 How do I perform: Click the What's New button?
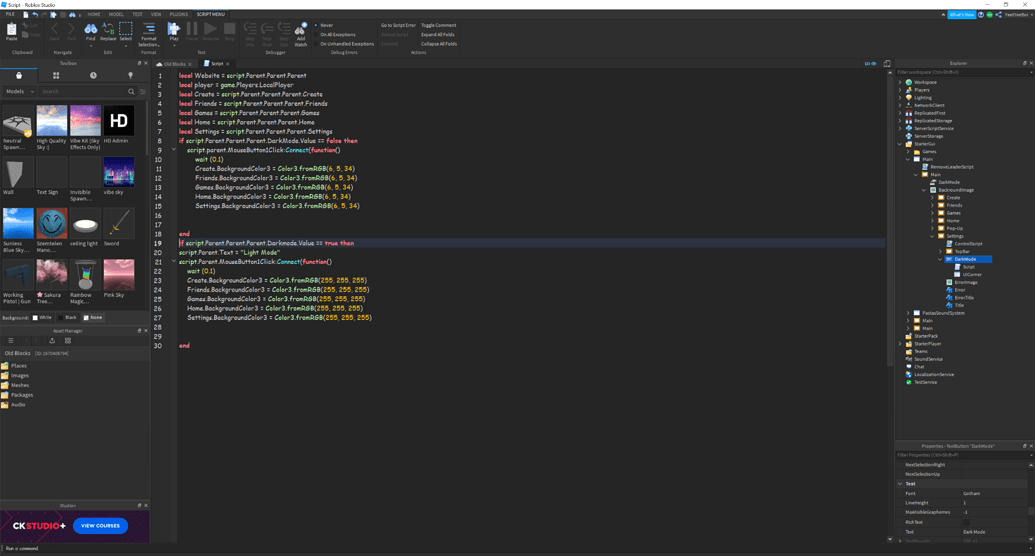[961, 15]
